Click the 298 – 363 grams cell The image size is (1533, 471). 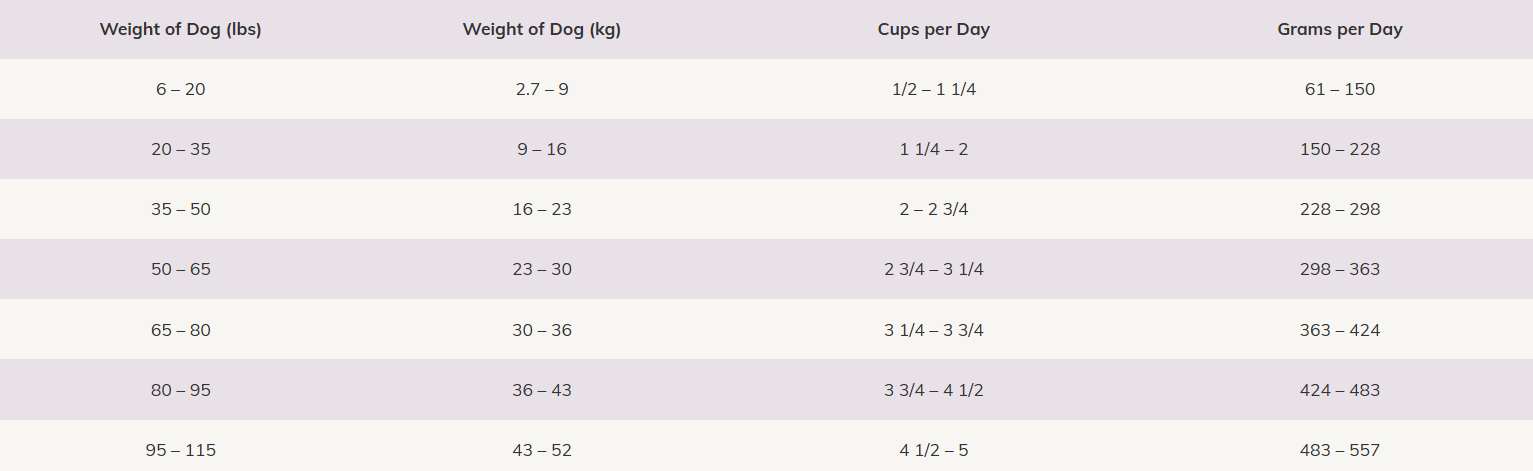click(1339, 269)
